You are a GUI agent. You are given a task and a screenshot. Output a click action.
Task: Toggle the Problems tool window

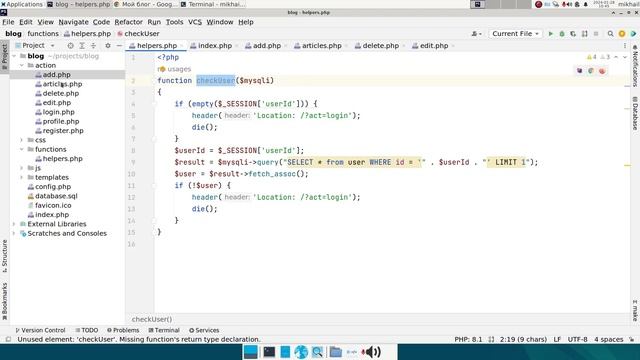click(x=123, y=330)
